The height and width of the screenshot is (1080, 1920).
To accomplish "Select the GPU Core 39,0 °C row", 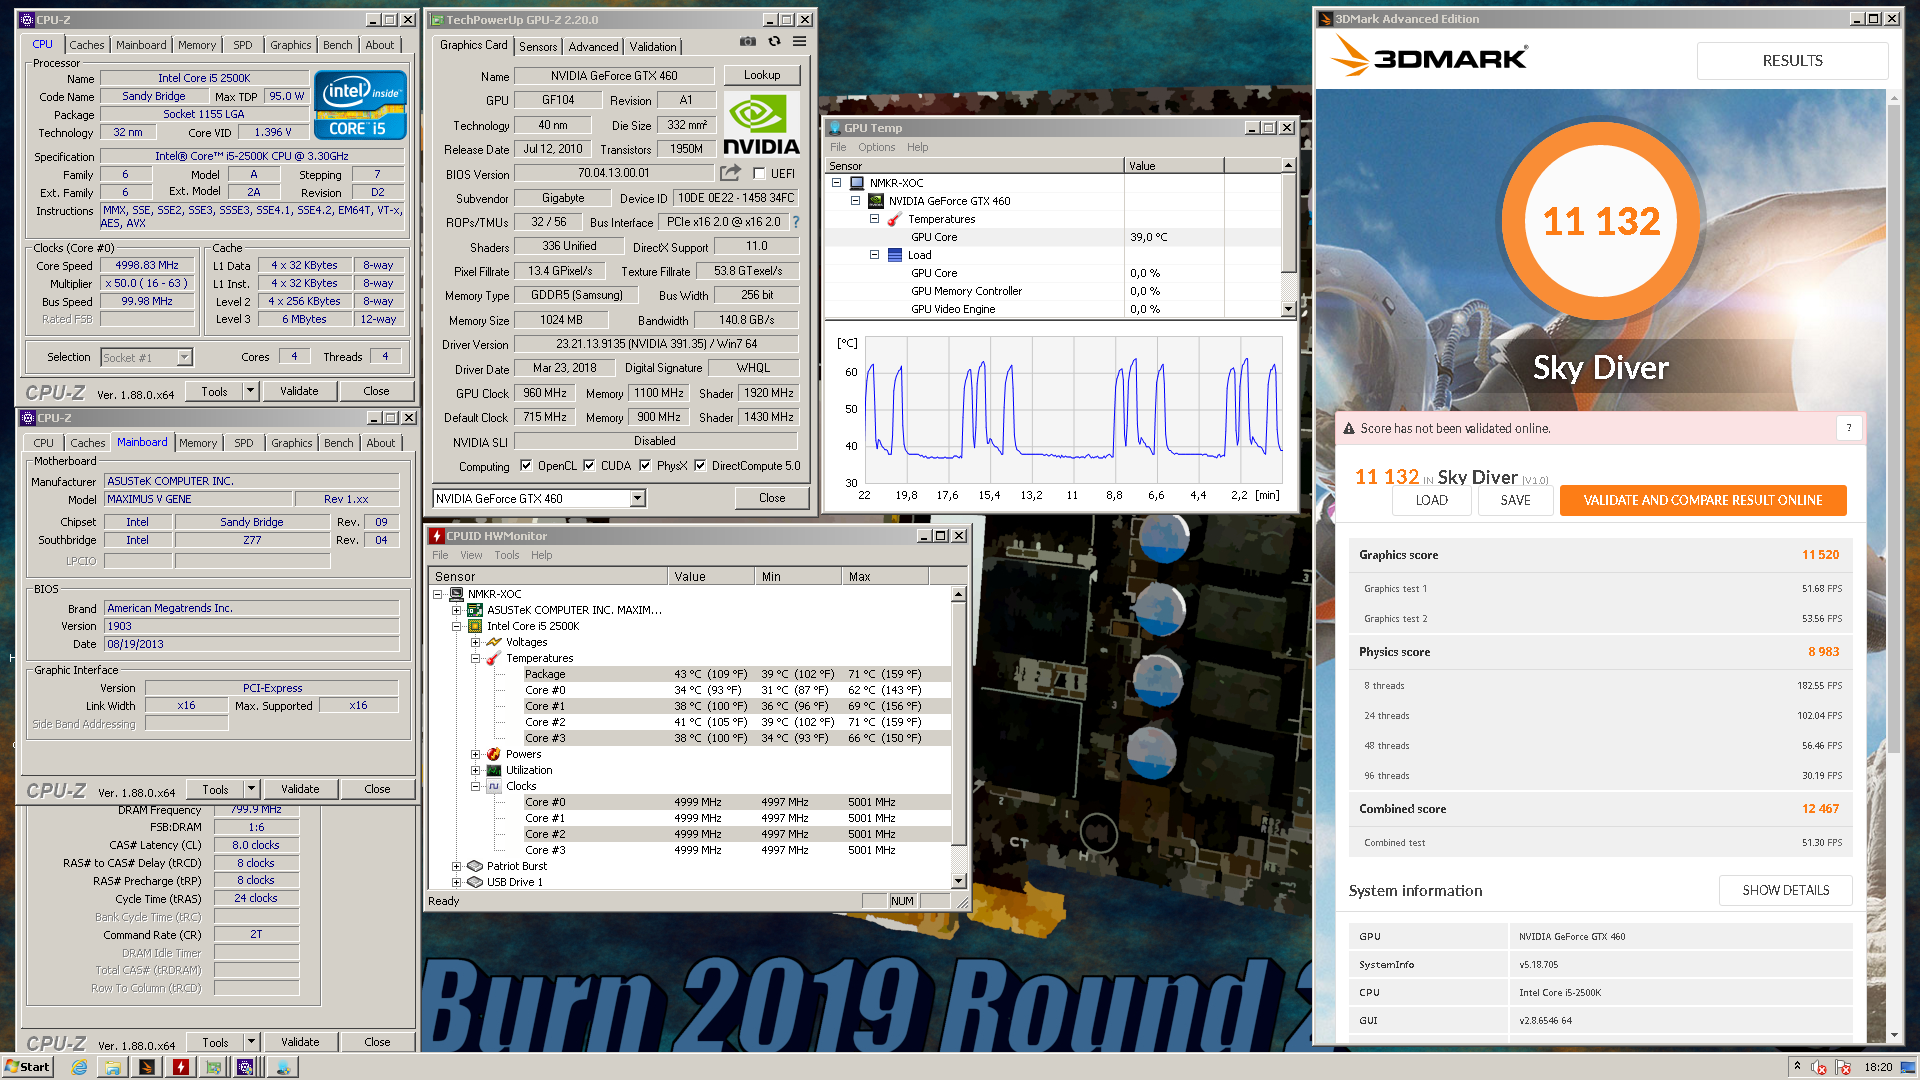I will 1053,237.
